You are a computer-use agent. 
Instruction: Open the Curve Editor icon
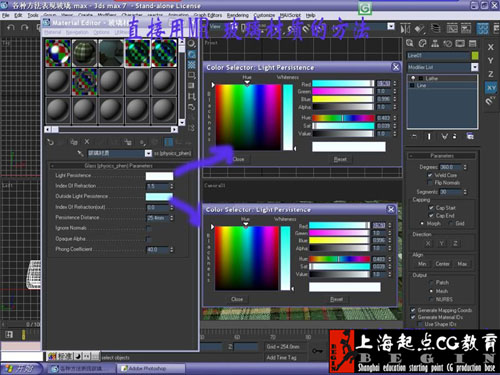452,29
